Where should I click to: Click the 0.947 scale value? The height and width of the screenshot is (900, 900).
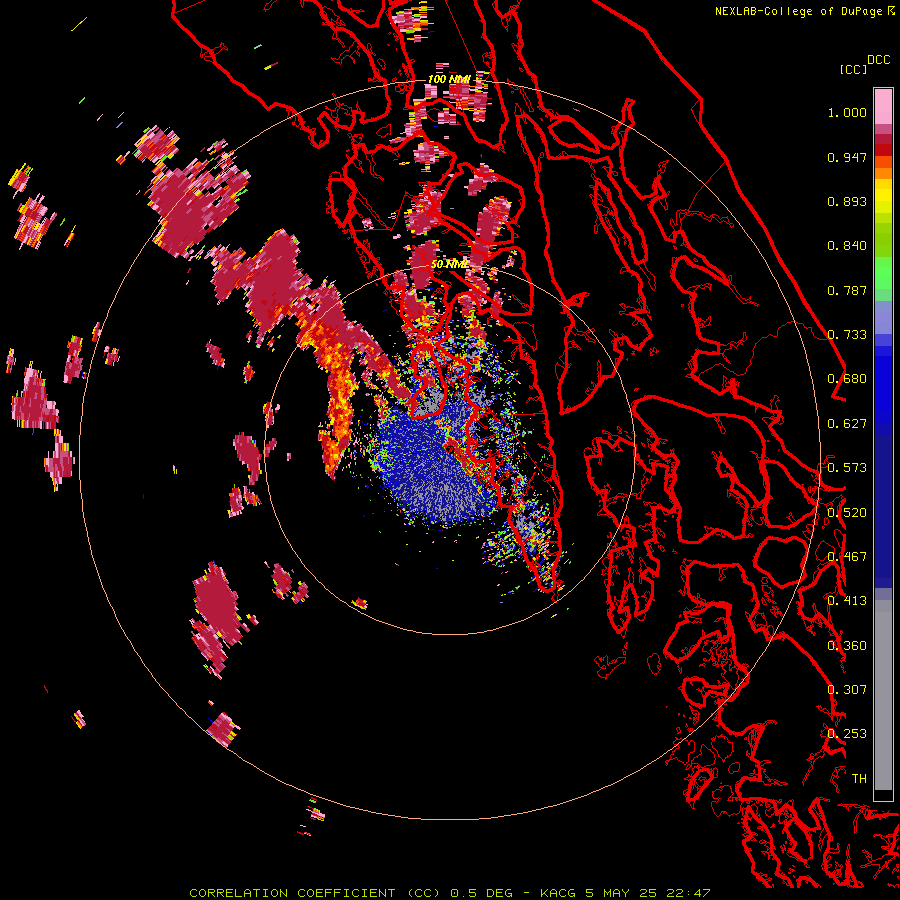coord(847,157)
